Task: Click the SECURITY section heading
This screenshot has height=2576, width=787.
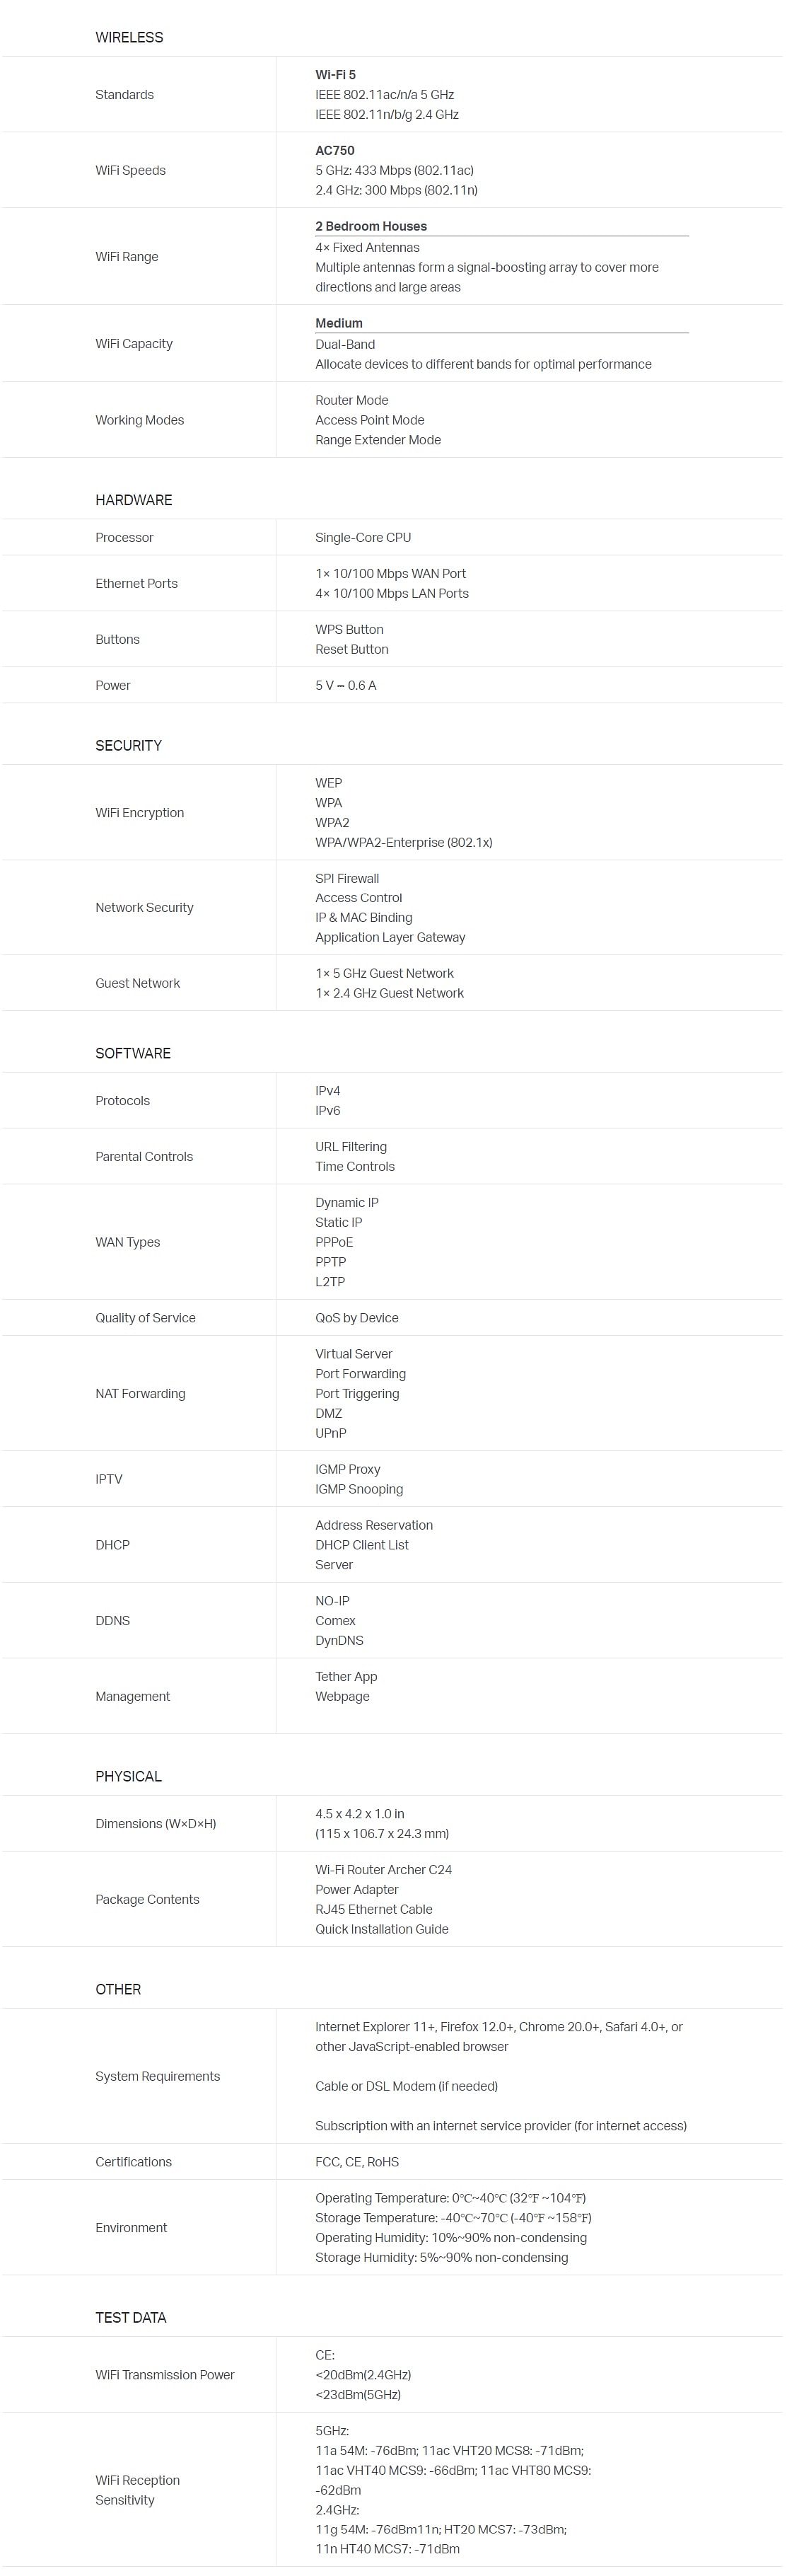Action: pyautogui.click(x=128, y=746)
